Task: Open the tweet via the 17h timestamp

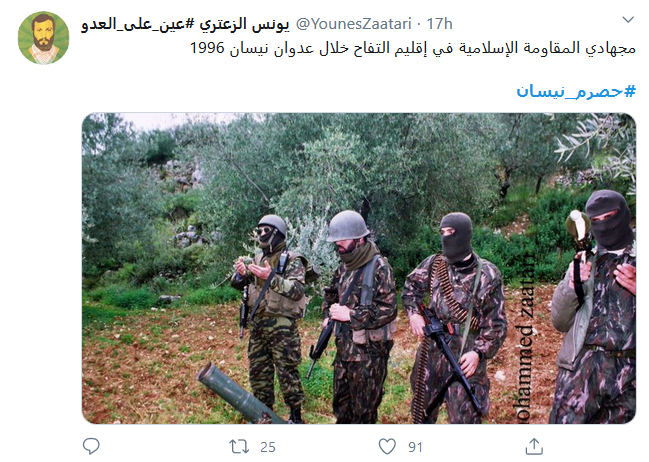Action: [x=440, y=24]
